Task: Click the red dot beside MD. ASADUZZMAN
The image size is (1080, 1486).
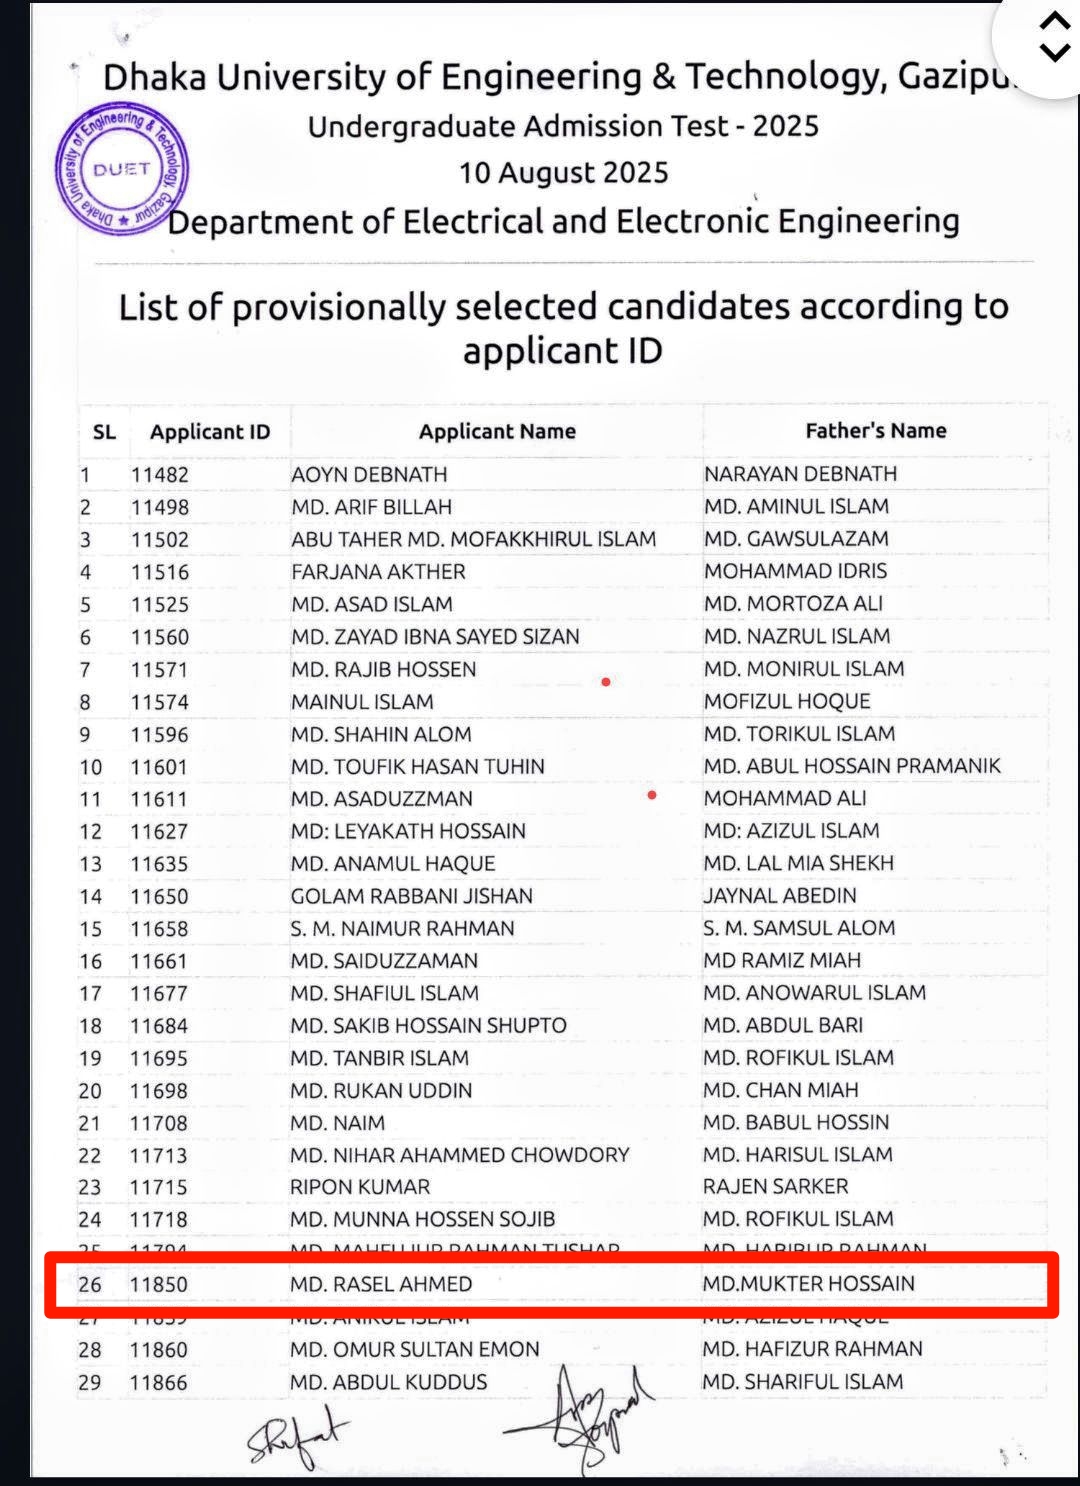Action: [x=652, y=796]
